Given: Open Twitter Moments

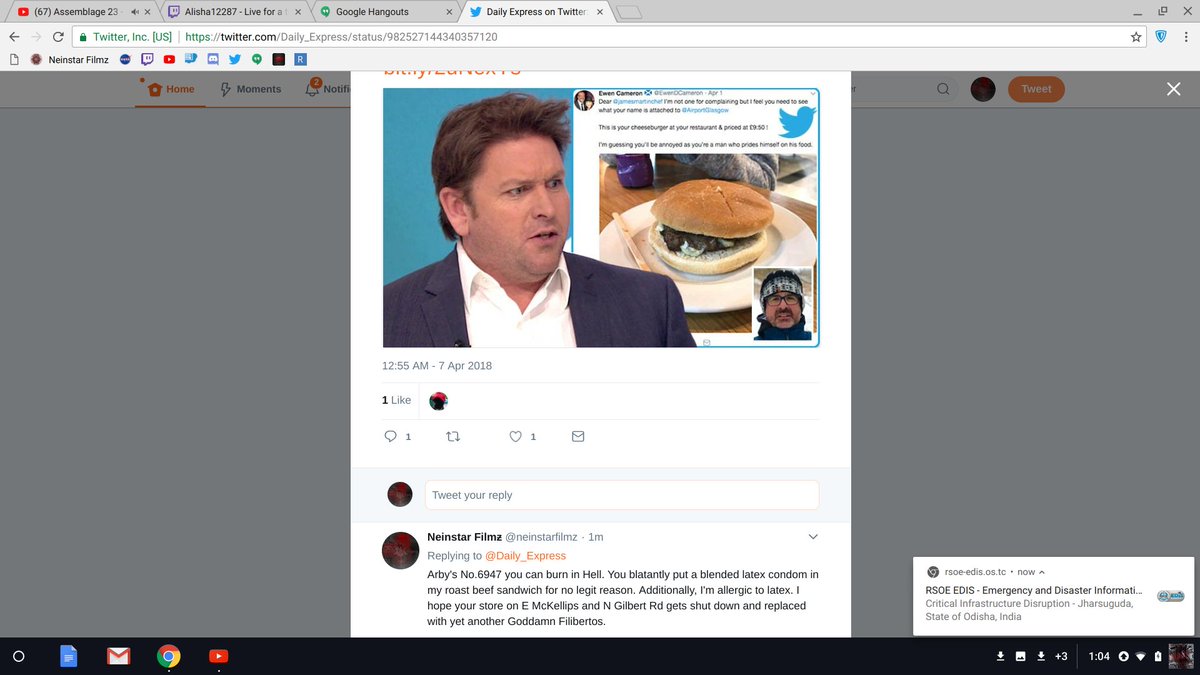Looking at the screenshot, I should pyautogui.click(x=249, y=89).
